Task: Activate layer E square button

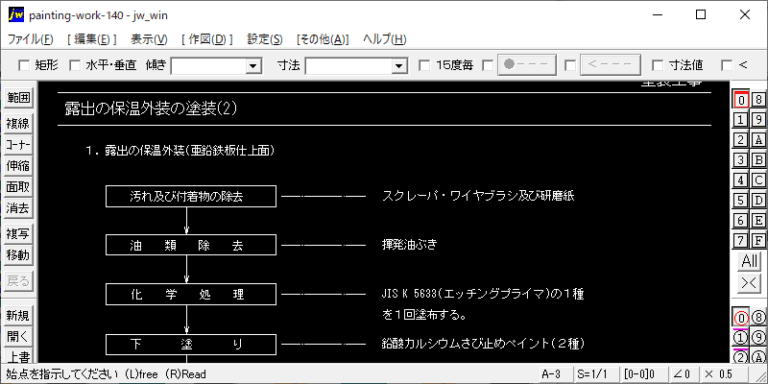Action: 758,220
